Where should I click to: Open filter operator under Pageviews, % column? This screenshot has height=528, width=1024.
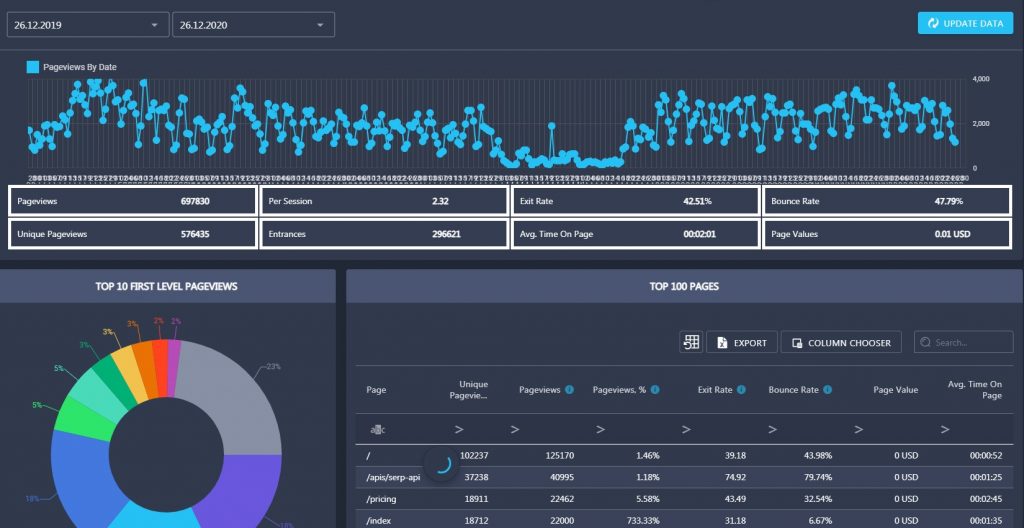click(x=600, y=429)
